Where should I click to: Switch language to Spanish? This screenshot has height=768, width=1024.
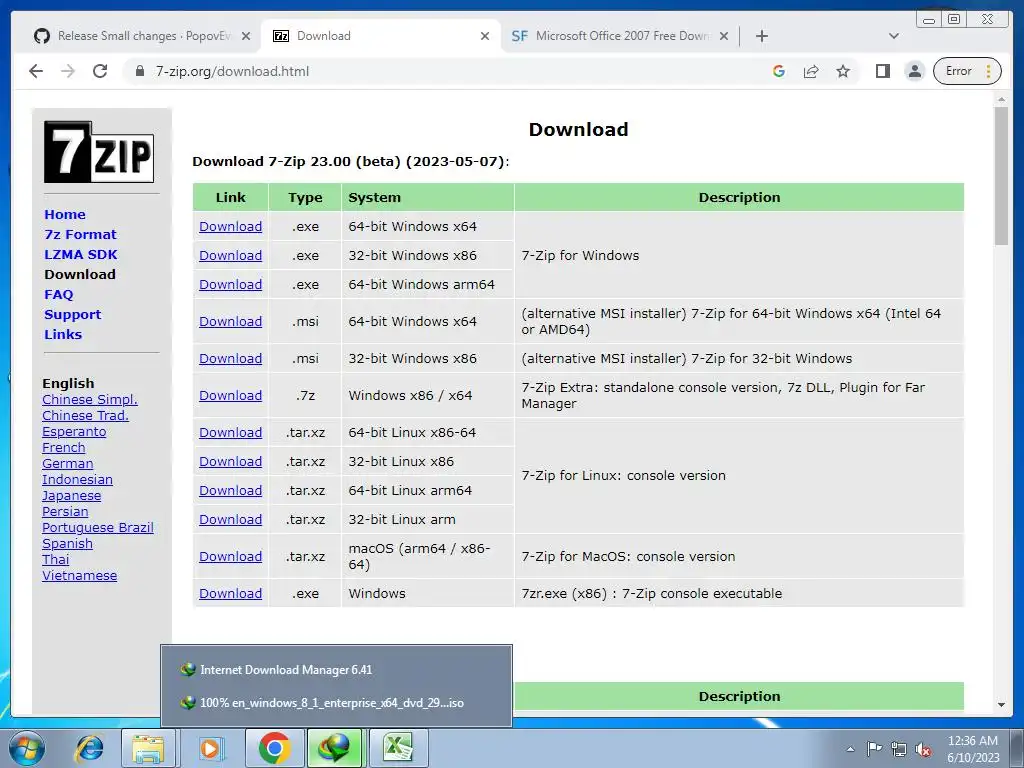coord(67,543)
